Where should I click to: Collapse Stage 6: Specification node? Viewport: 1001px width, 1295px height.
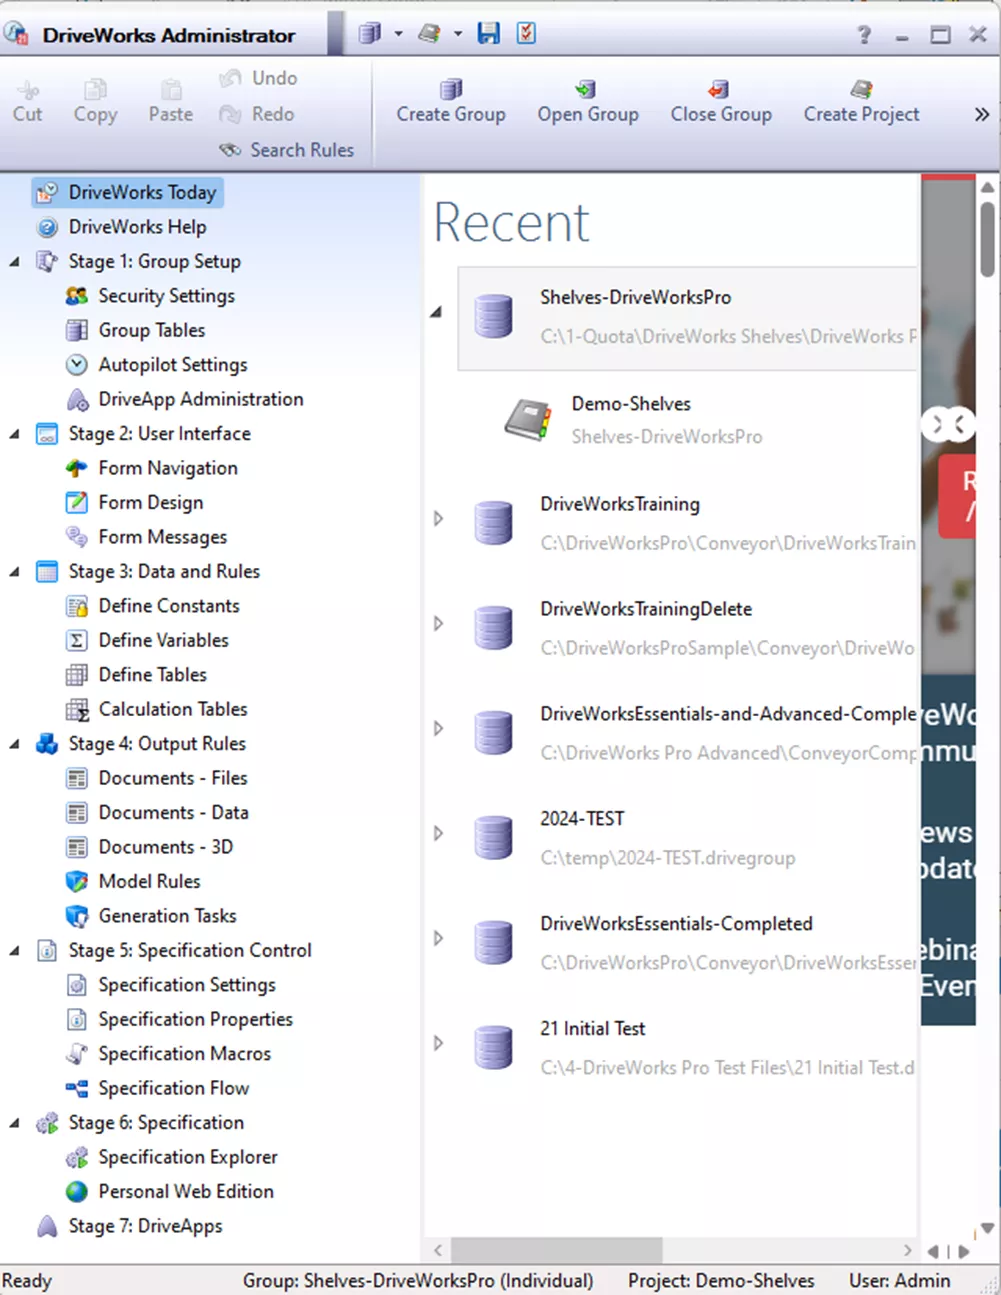coord(15,1123)
